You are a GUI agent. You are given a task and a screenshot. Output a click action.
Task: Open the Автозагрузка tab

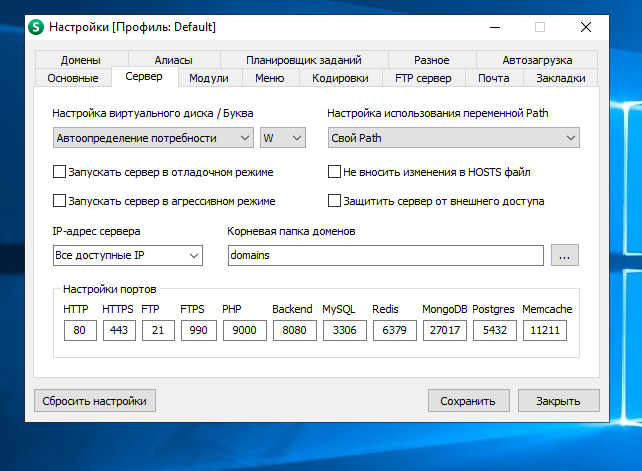click(537, 60)
